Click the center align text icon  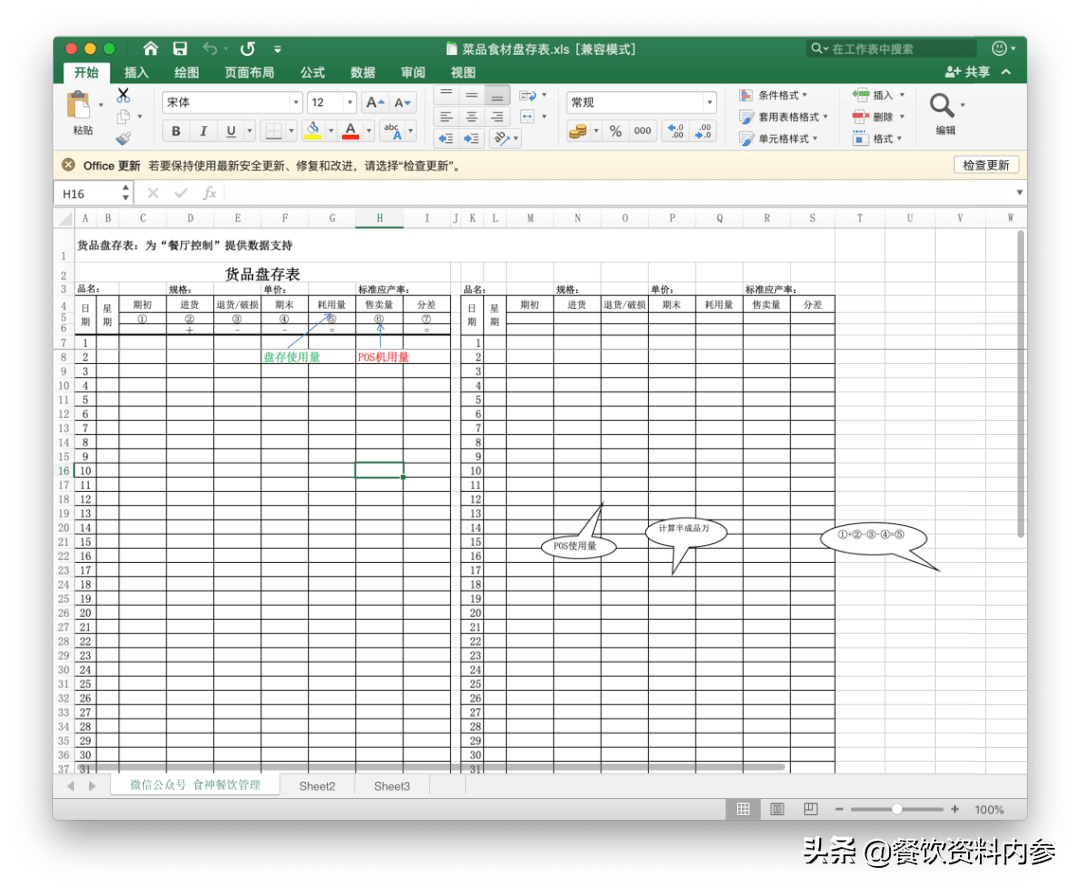(x=471, y=117)
